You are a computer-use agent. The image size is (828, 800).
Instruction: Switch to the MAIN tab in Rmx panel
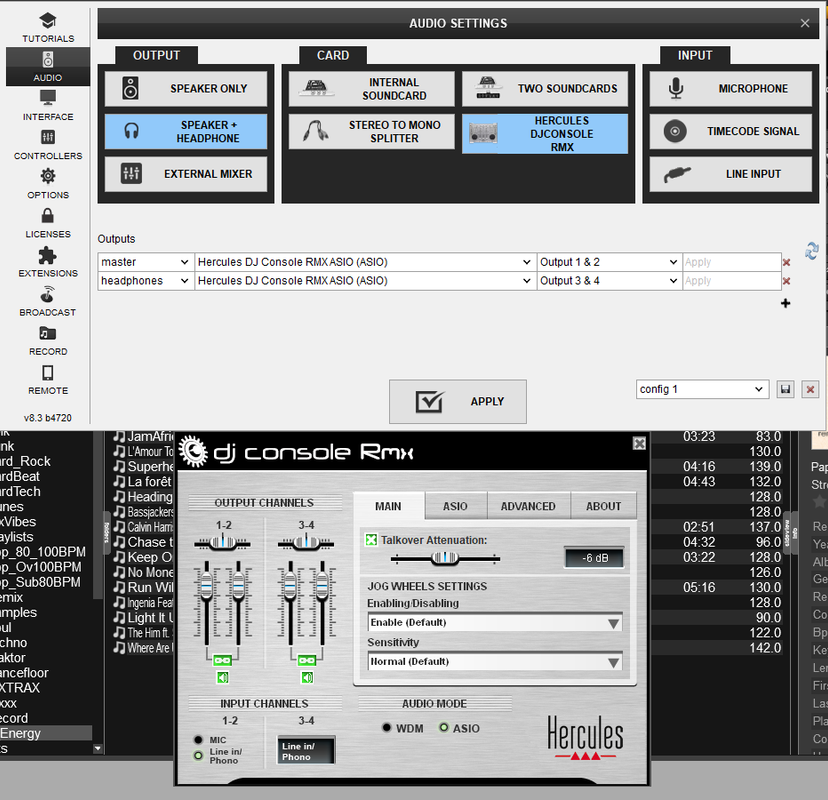(388, 506)
